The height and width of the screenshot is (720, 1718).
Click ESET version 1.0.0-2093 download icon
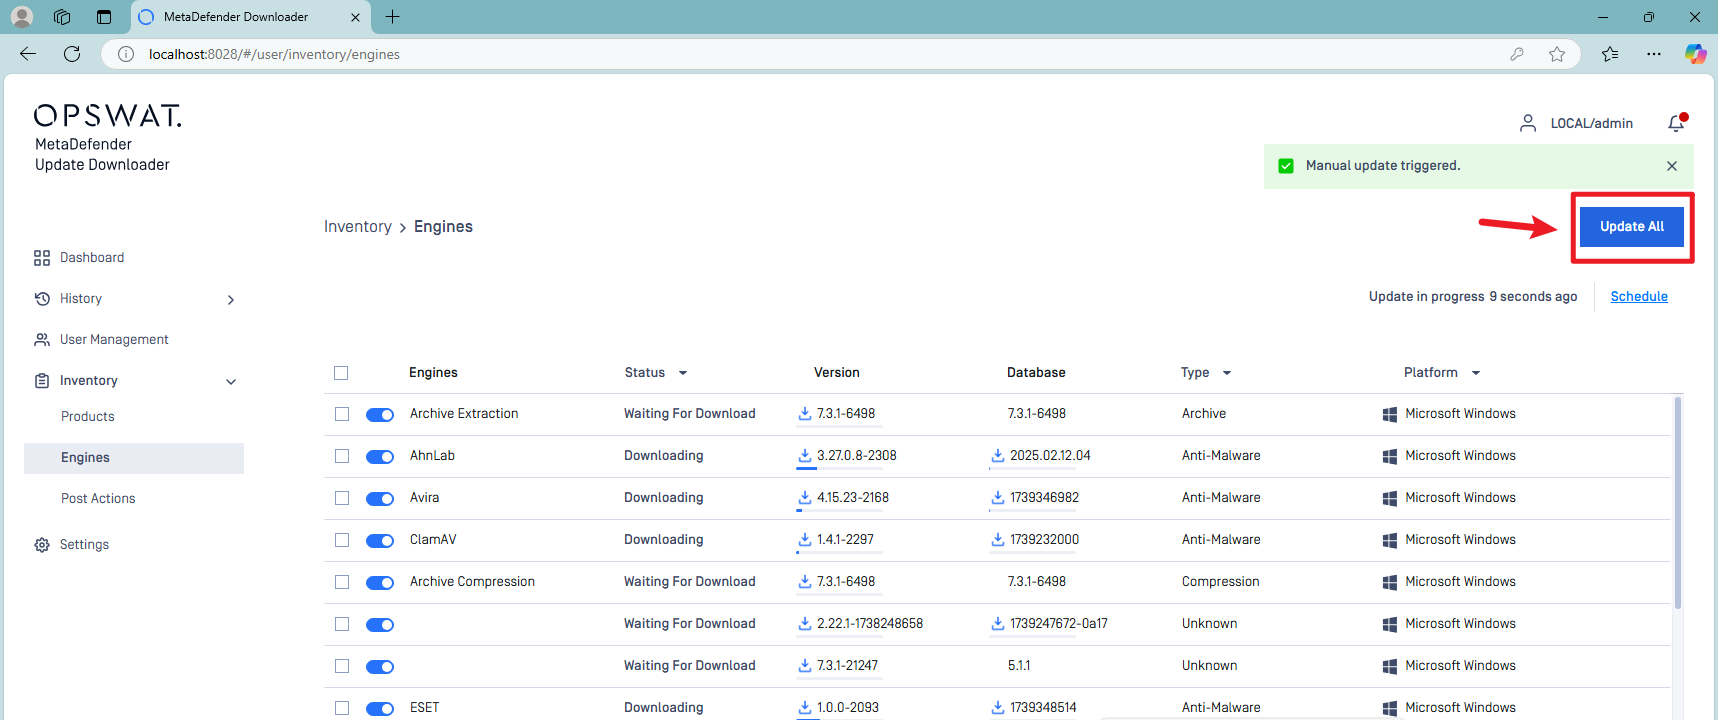[x=805, y=707]
